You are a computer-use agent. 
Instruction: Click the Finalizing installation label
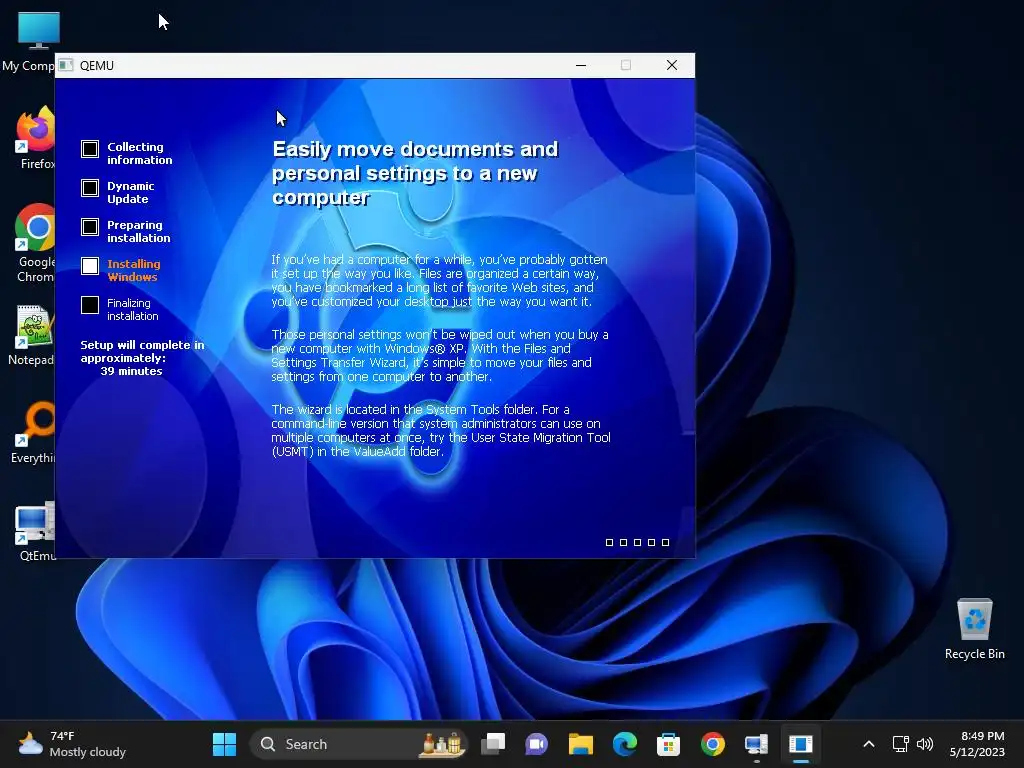[133, 310]
